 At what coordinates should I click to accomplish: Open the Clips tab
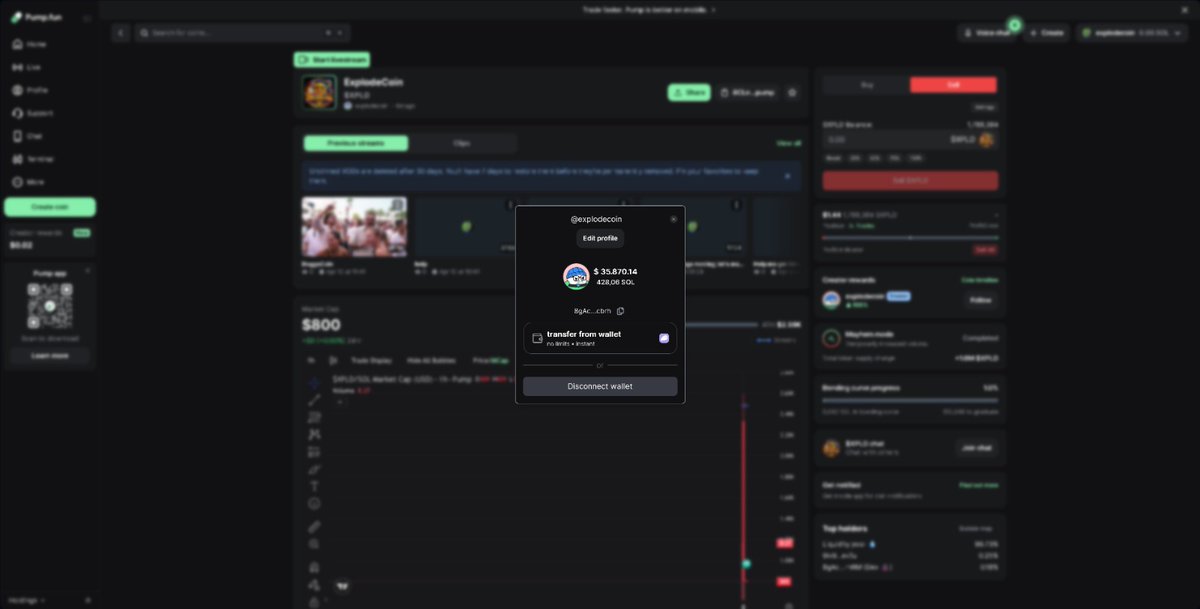(x=462, y=143)
